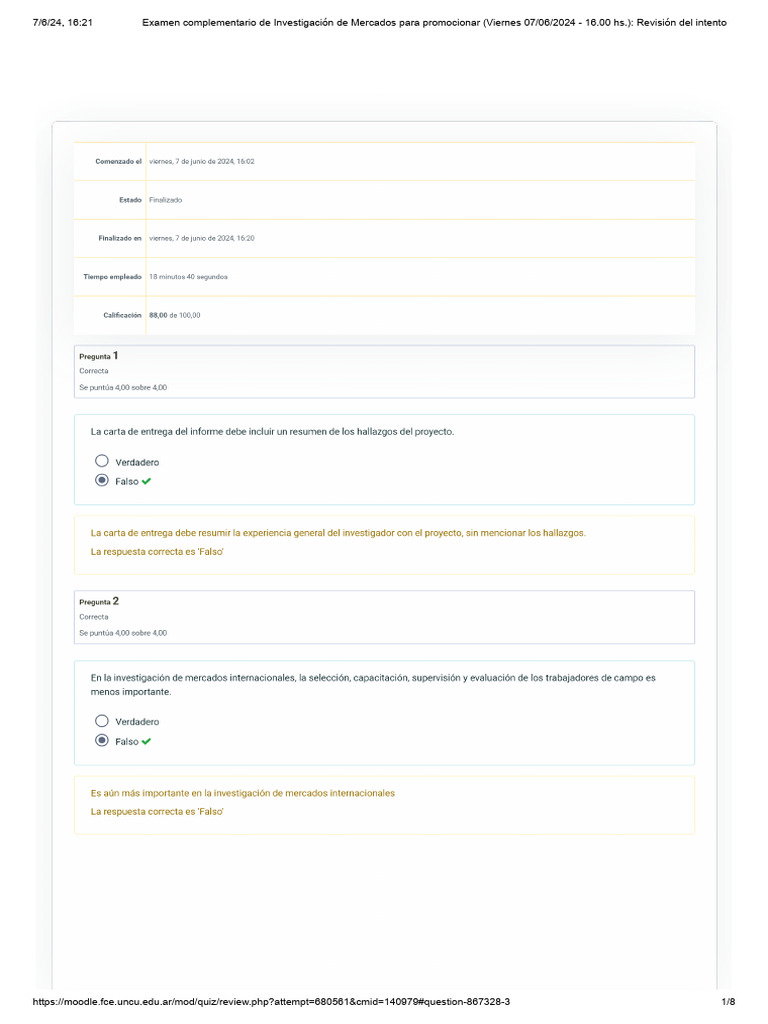768x1024 pixels.
Task: Click the Tiempo empleado row
Action: (x=188, y=276)
